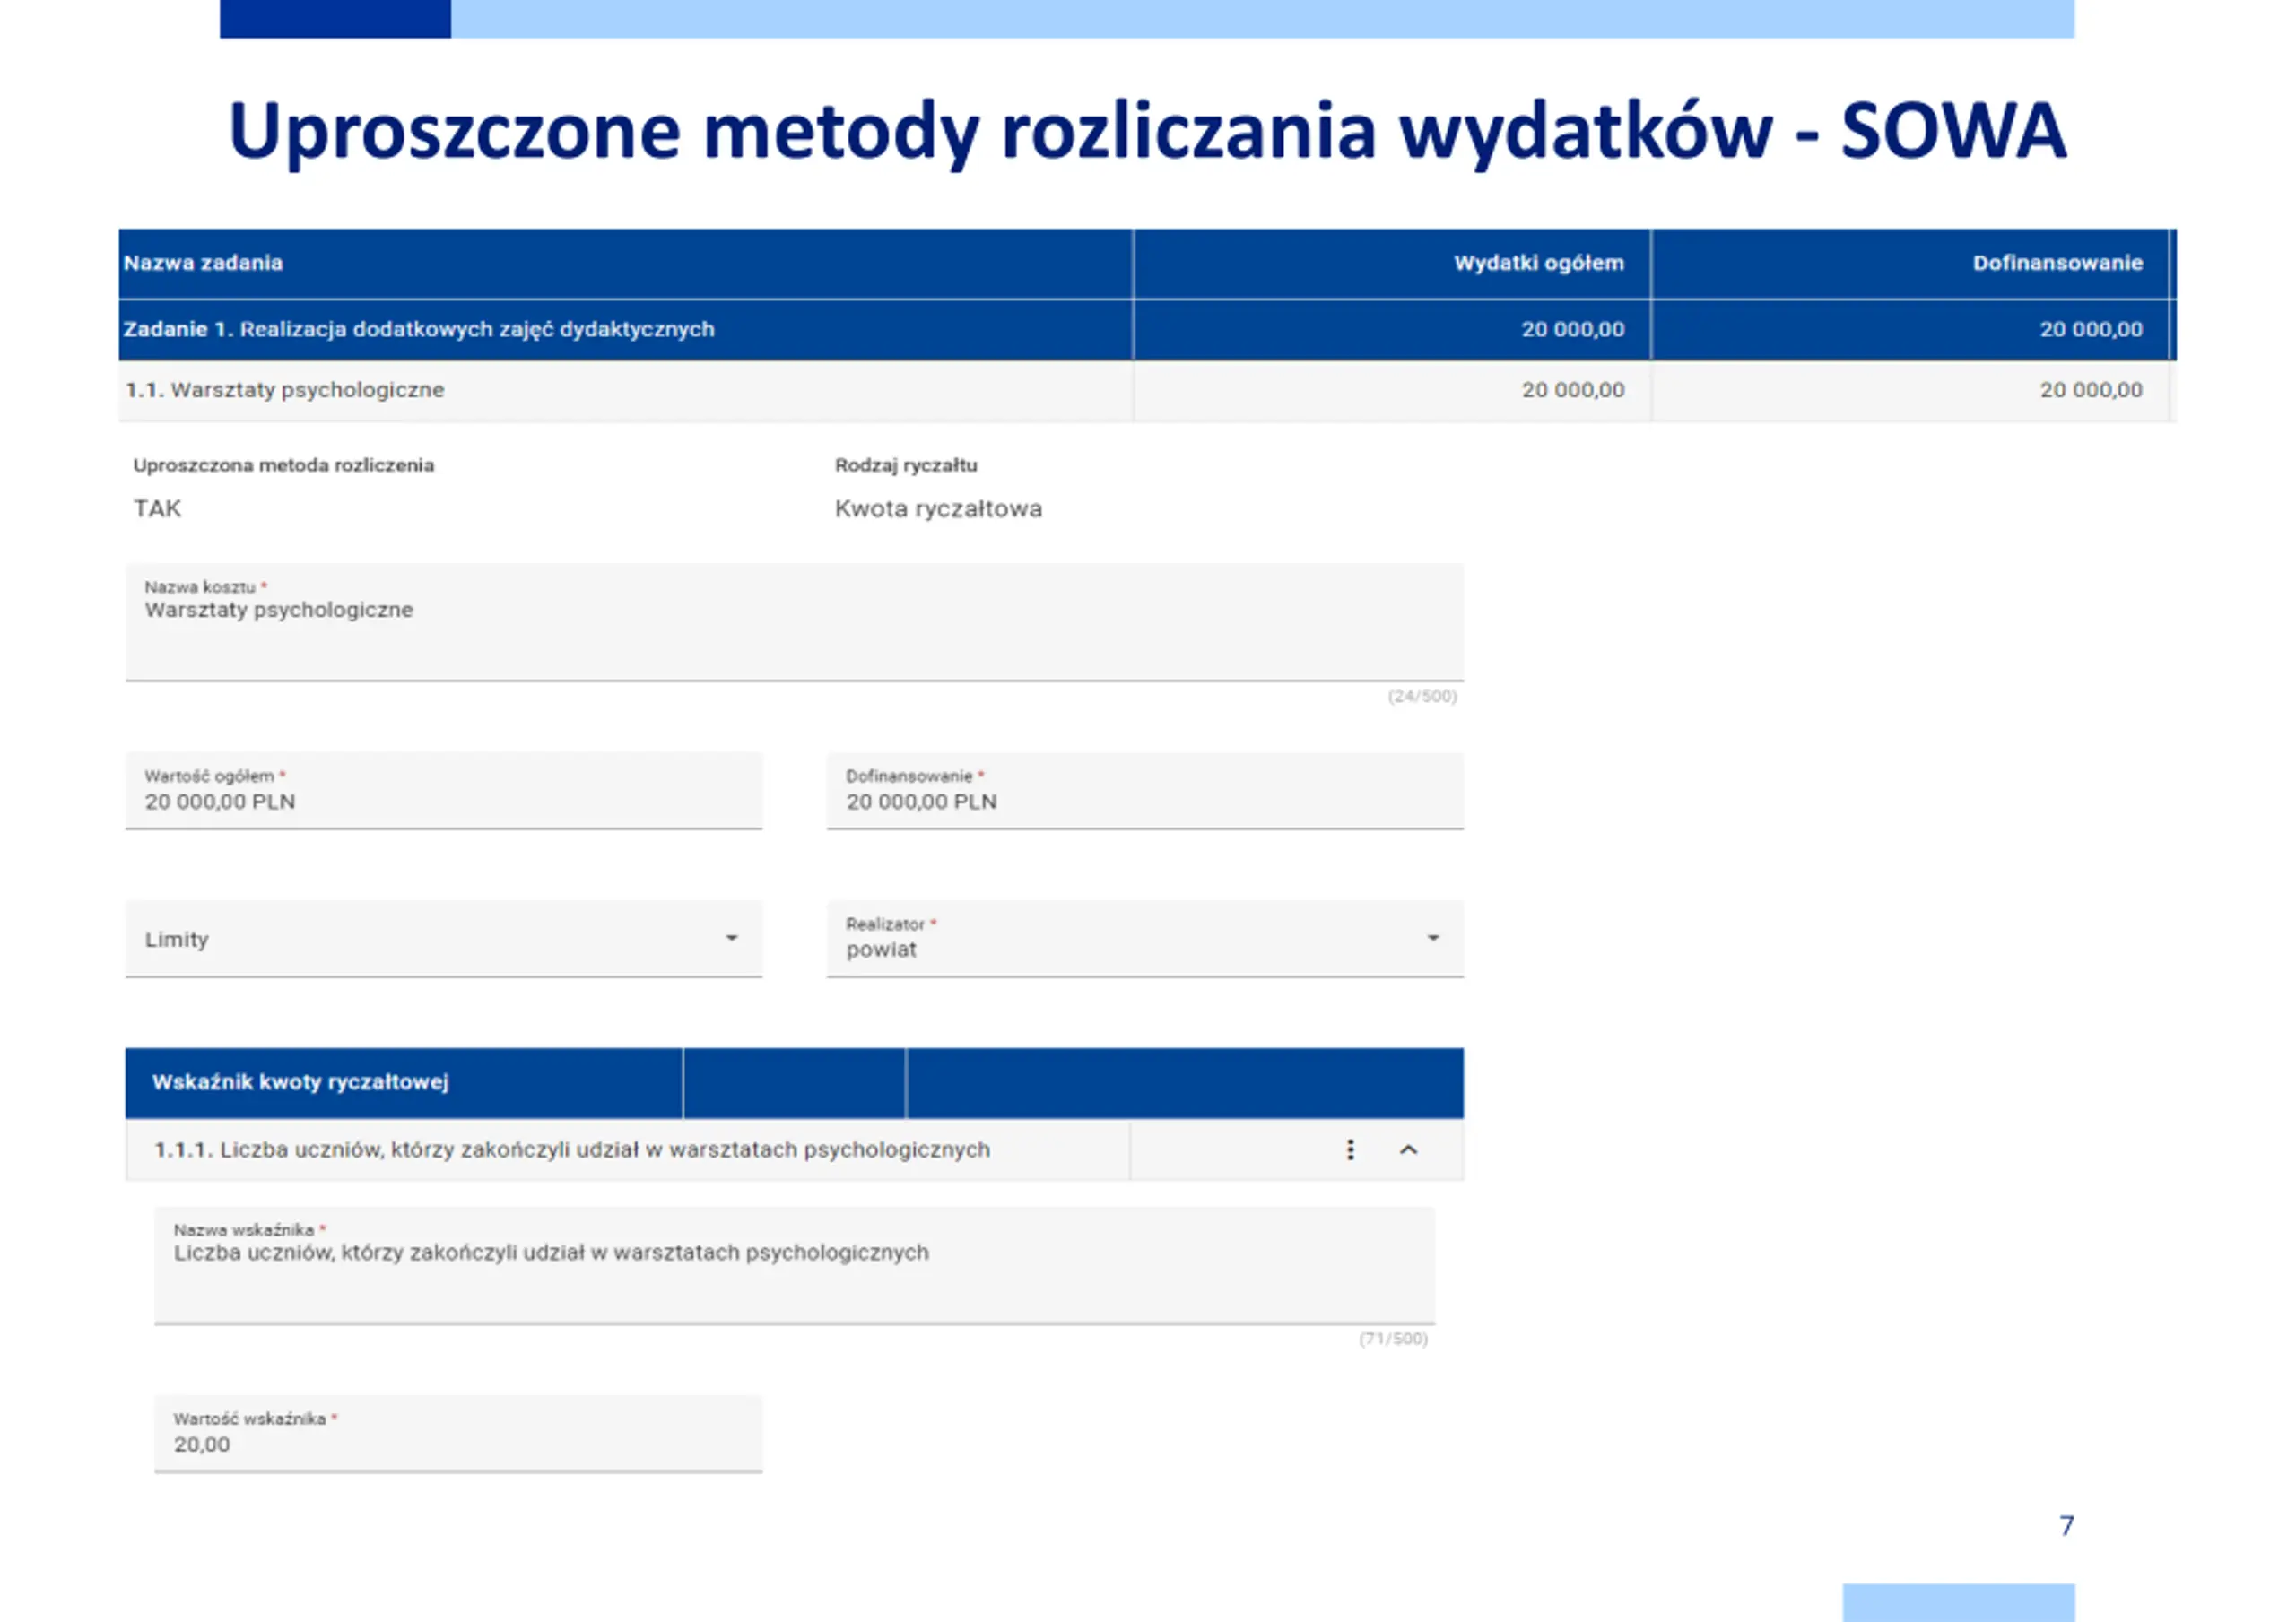Select the row 1.1. Warsztaty psychologiczne
The image size is (2296, 1622).
1147,390
